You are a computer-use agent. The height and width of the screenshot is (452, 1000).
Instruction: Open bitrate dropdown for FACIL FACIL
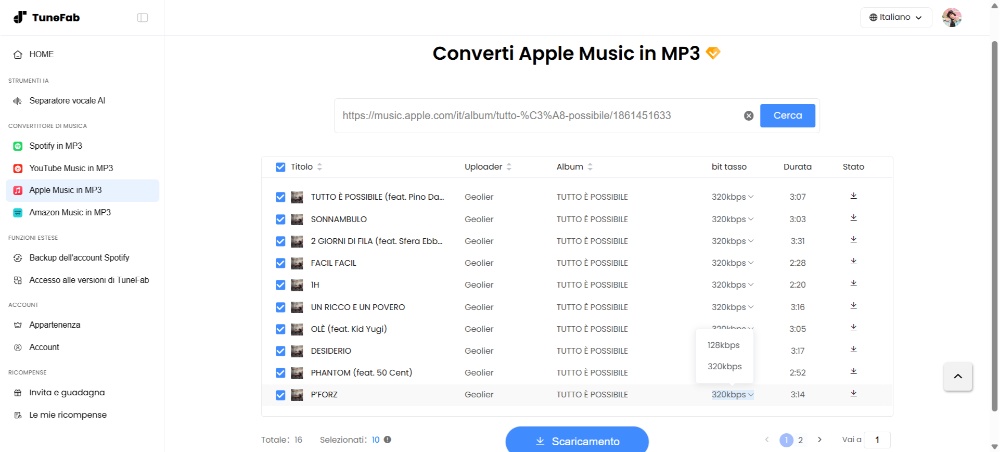pyautogui.click(x=733, y=263)
